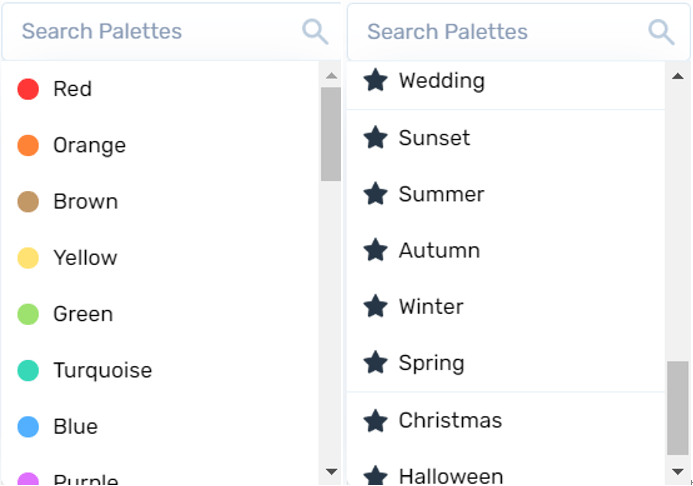Image resolution: width=693 pixels, height=486 pixels.
Task: Pick the Red color swatch
Action: (x=28, y=89)
